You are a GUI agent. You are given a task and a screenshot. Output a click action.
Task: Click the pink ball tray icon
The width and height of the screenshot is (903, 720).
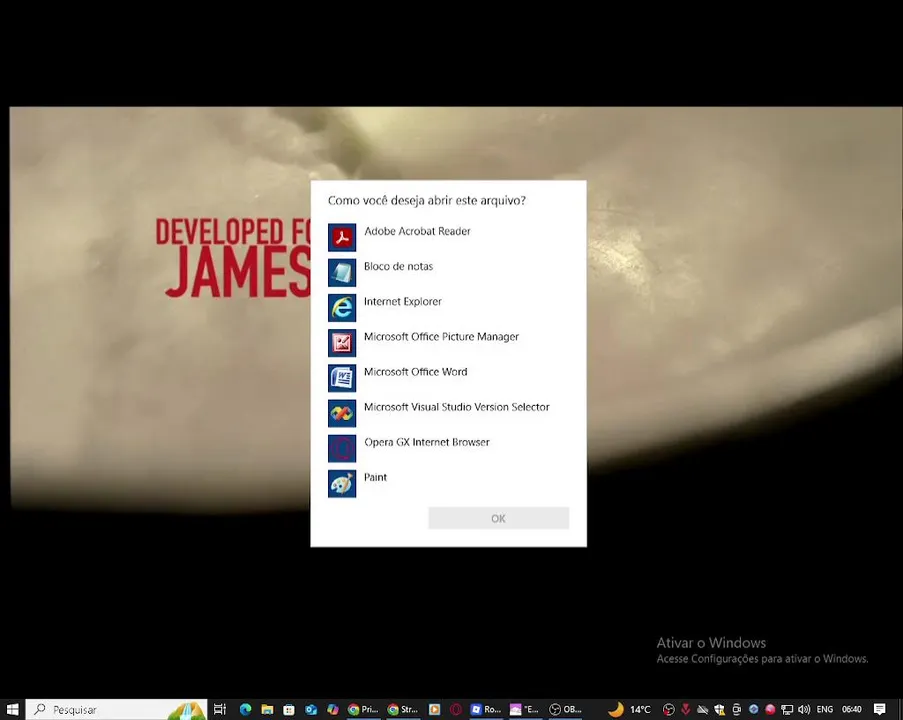pos(770,709)
